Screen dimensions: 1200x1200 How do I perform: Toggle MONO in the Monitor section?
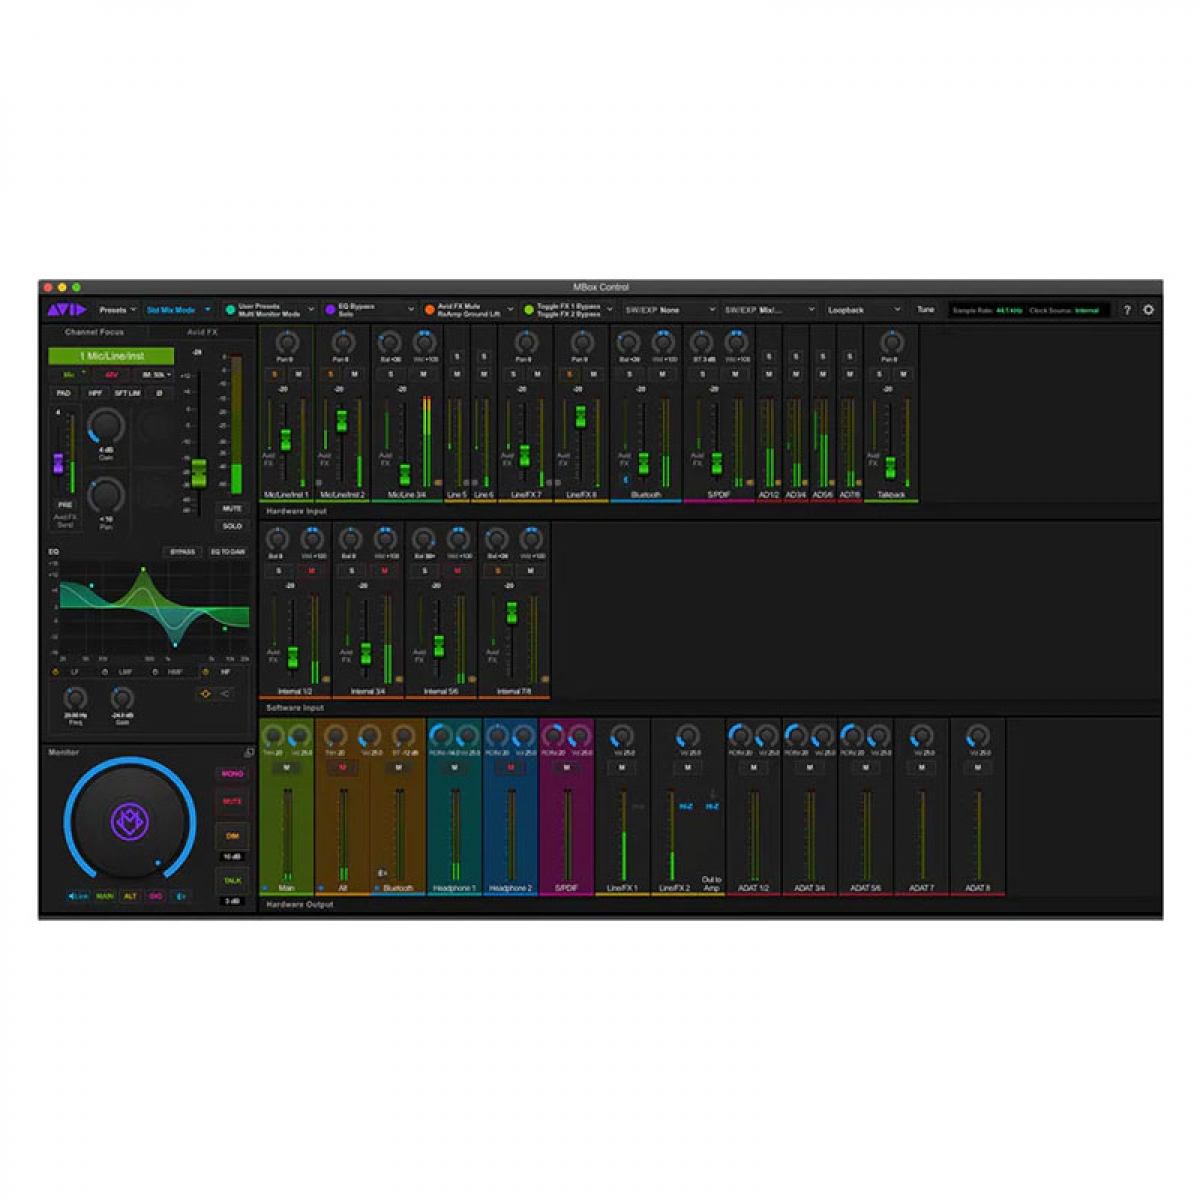[232, 774]
